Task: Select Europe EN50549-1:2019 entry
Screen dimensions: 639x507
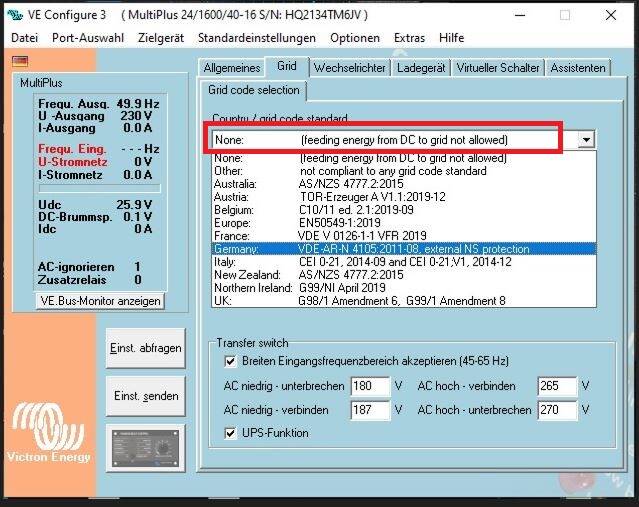Action: click(404, 223)
